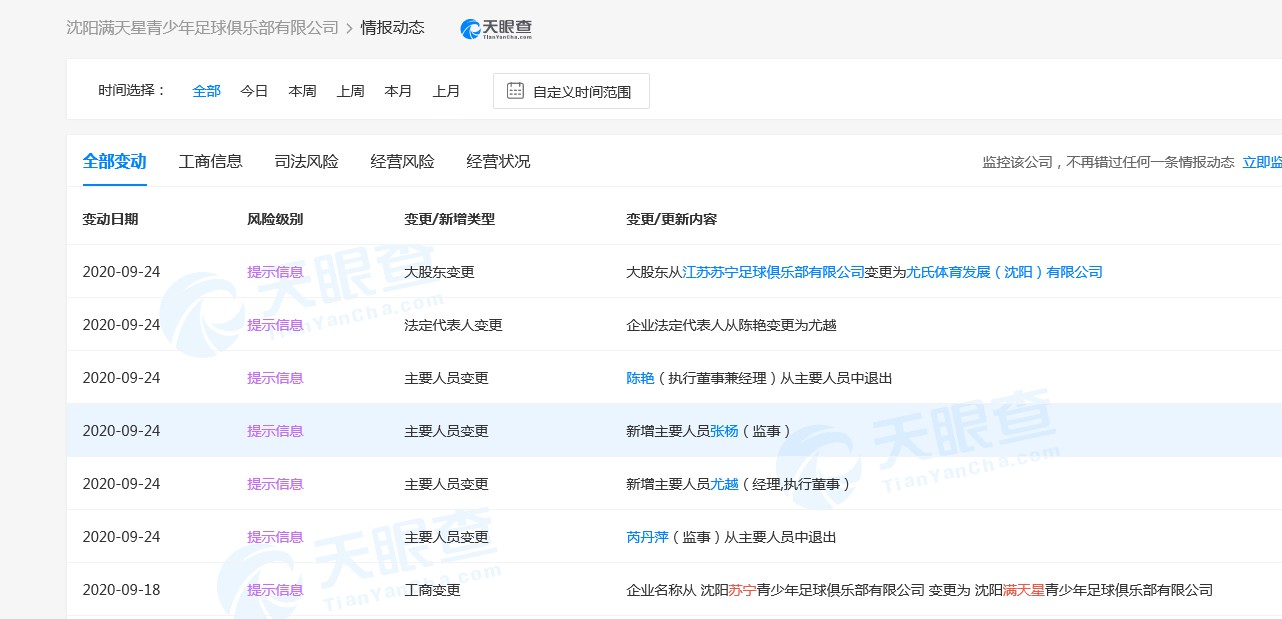This screenshot has height=619, width=1282.
Task: Switch to the 工商信息 tab
Action: click(x=211, y=162)
